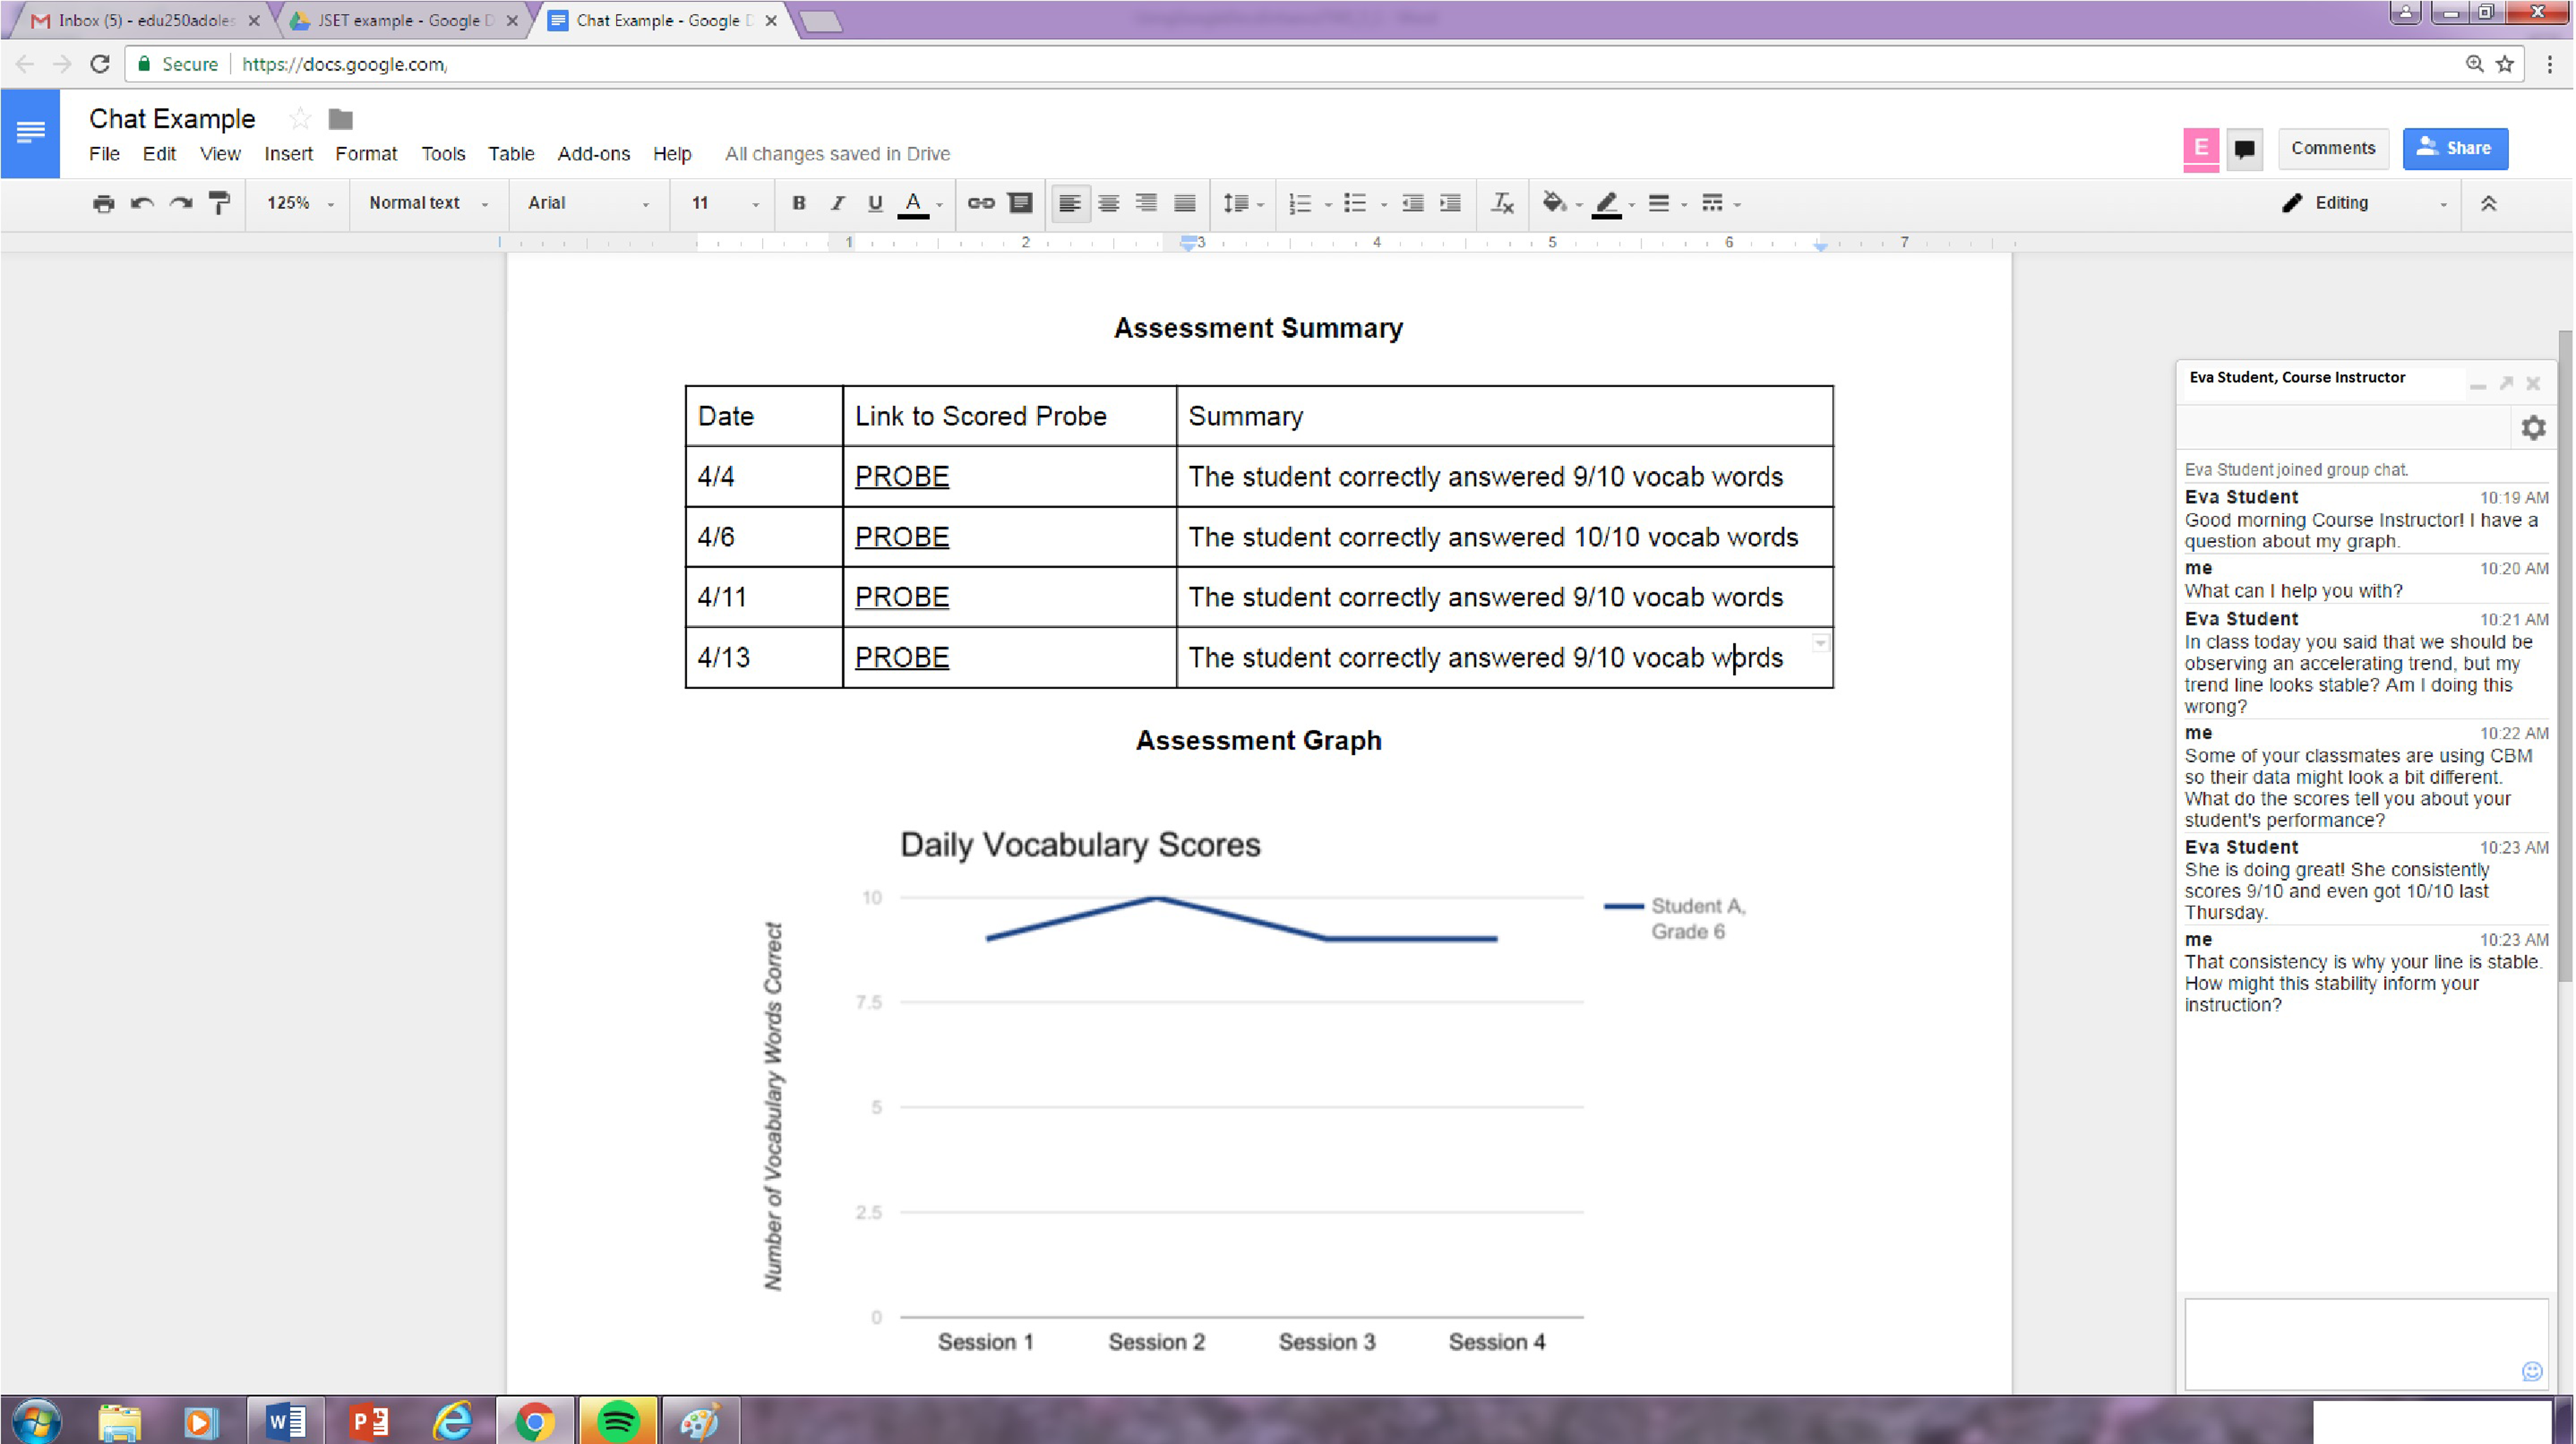Click the chat bubble icon near Comments
Screen dimensions: 2576x1444
coord(2244,149)
